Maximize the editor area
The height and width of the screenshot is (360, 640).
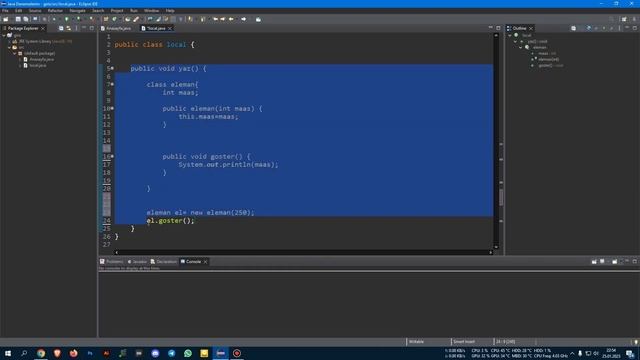click(x=498, y=28)
